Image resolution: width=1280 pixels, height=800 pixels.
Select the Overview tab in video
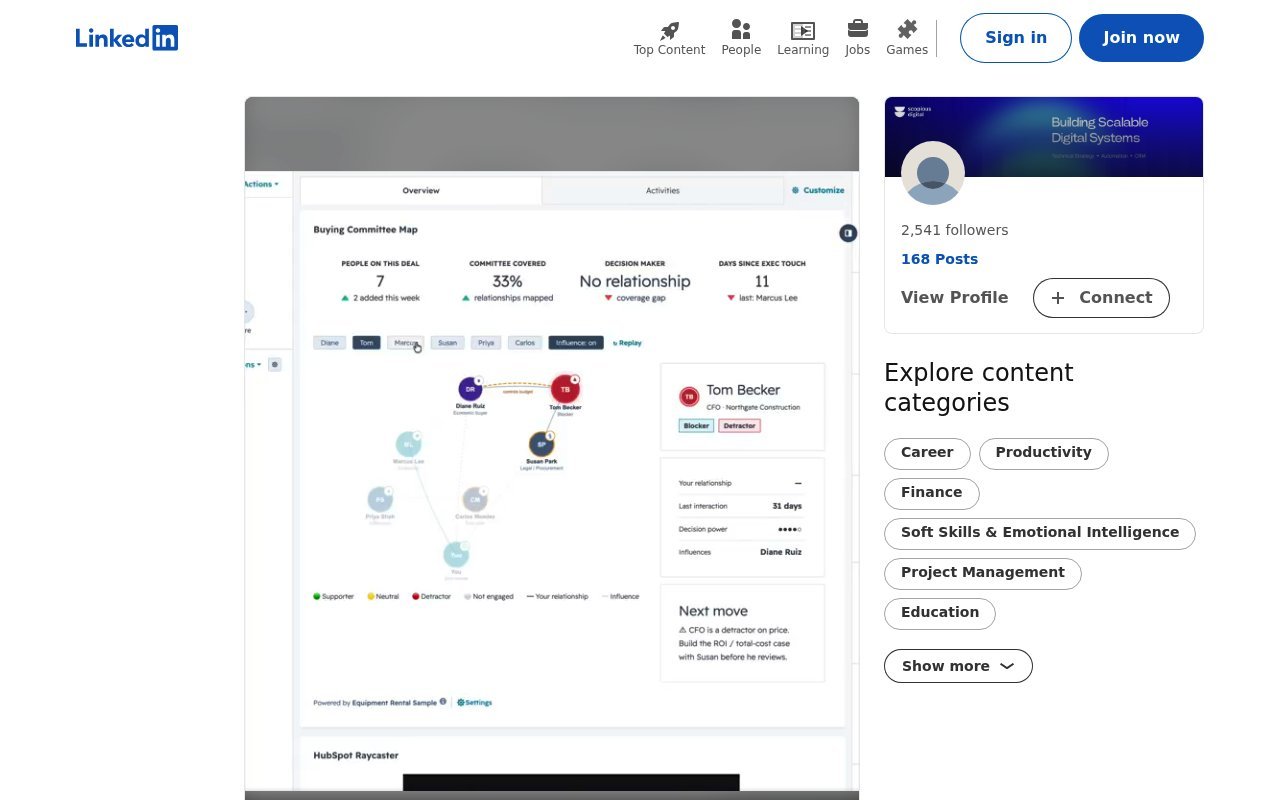[421, 190]
